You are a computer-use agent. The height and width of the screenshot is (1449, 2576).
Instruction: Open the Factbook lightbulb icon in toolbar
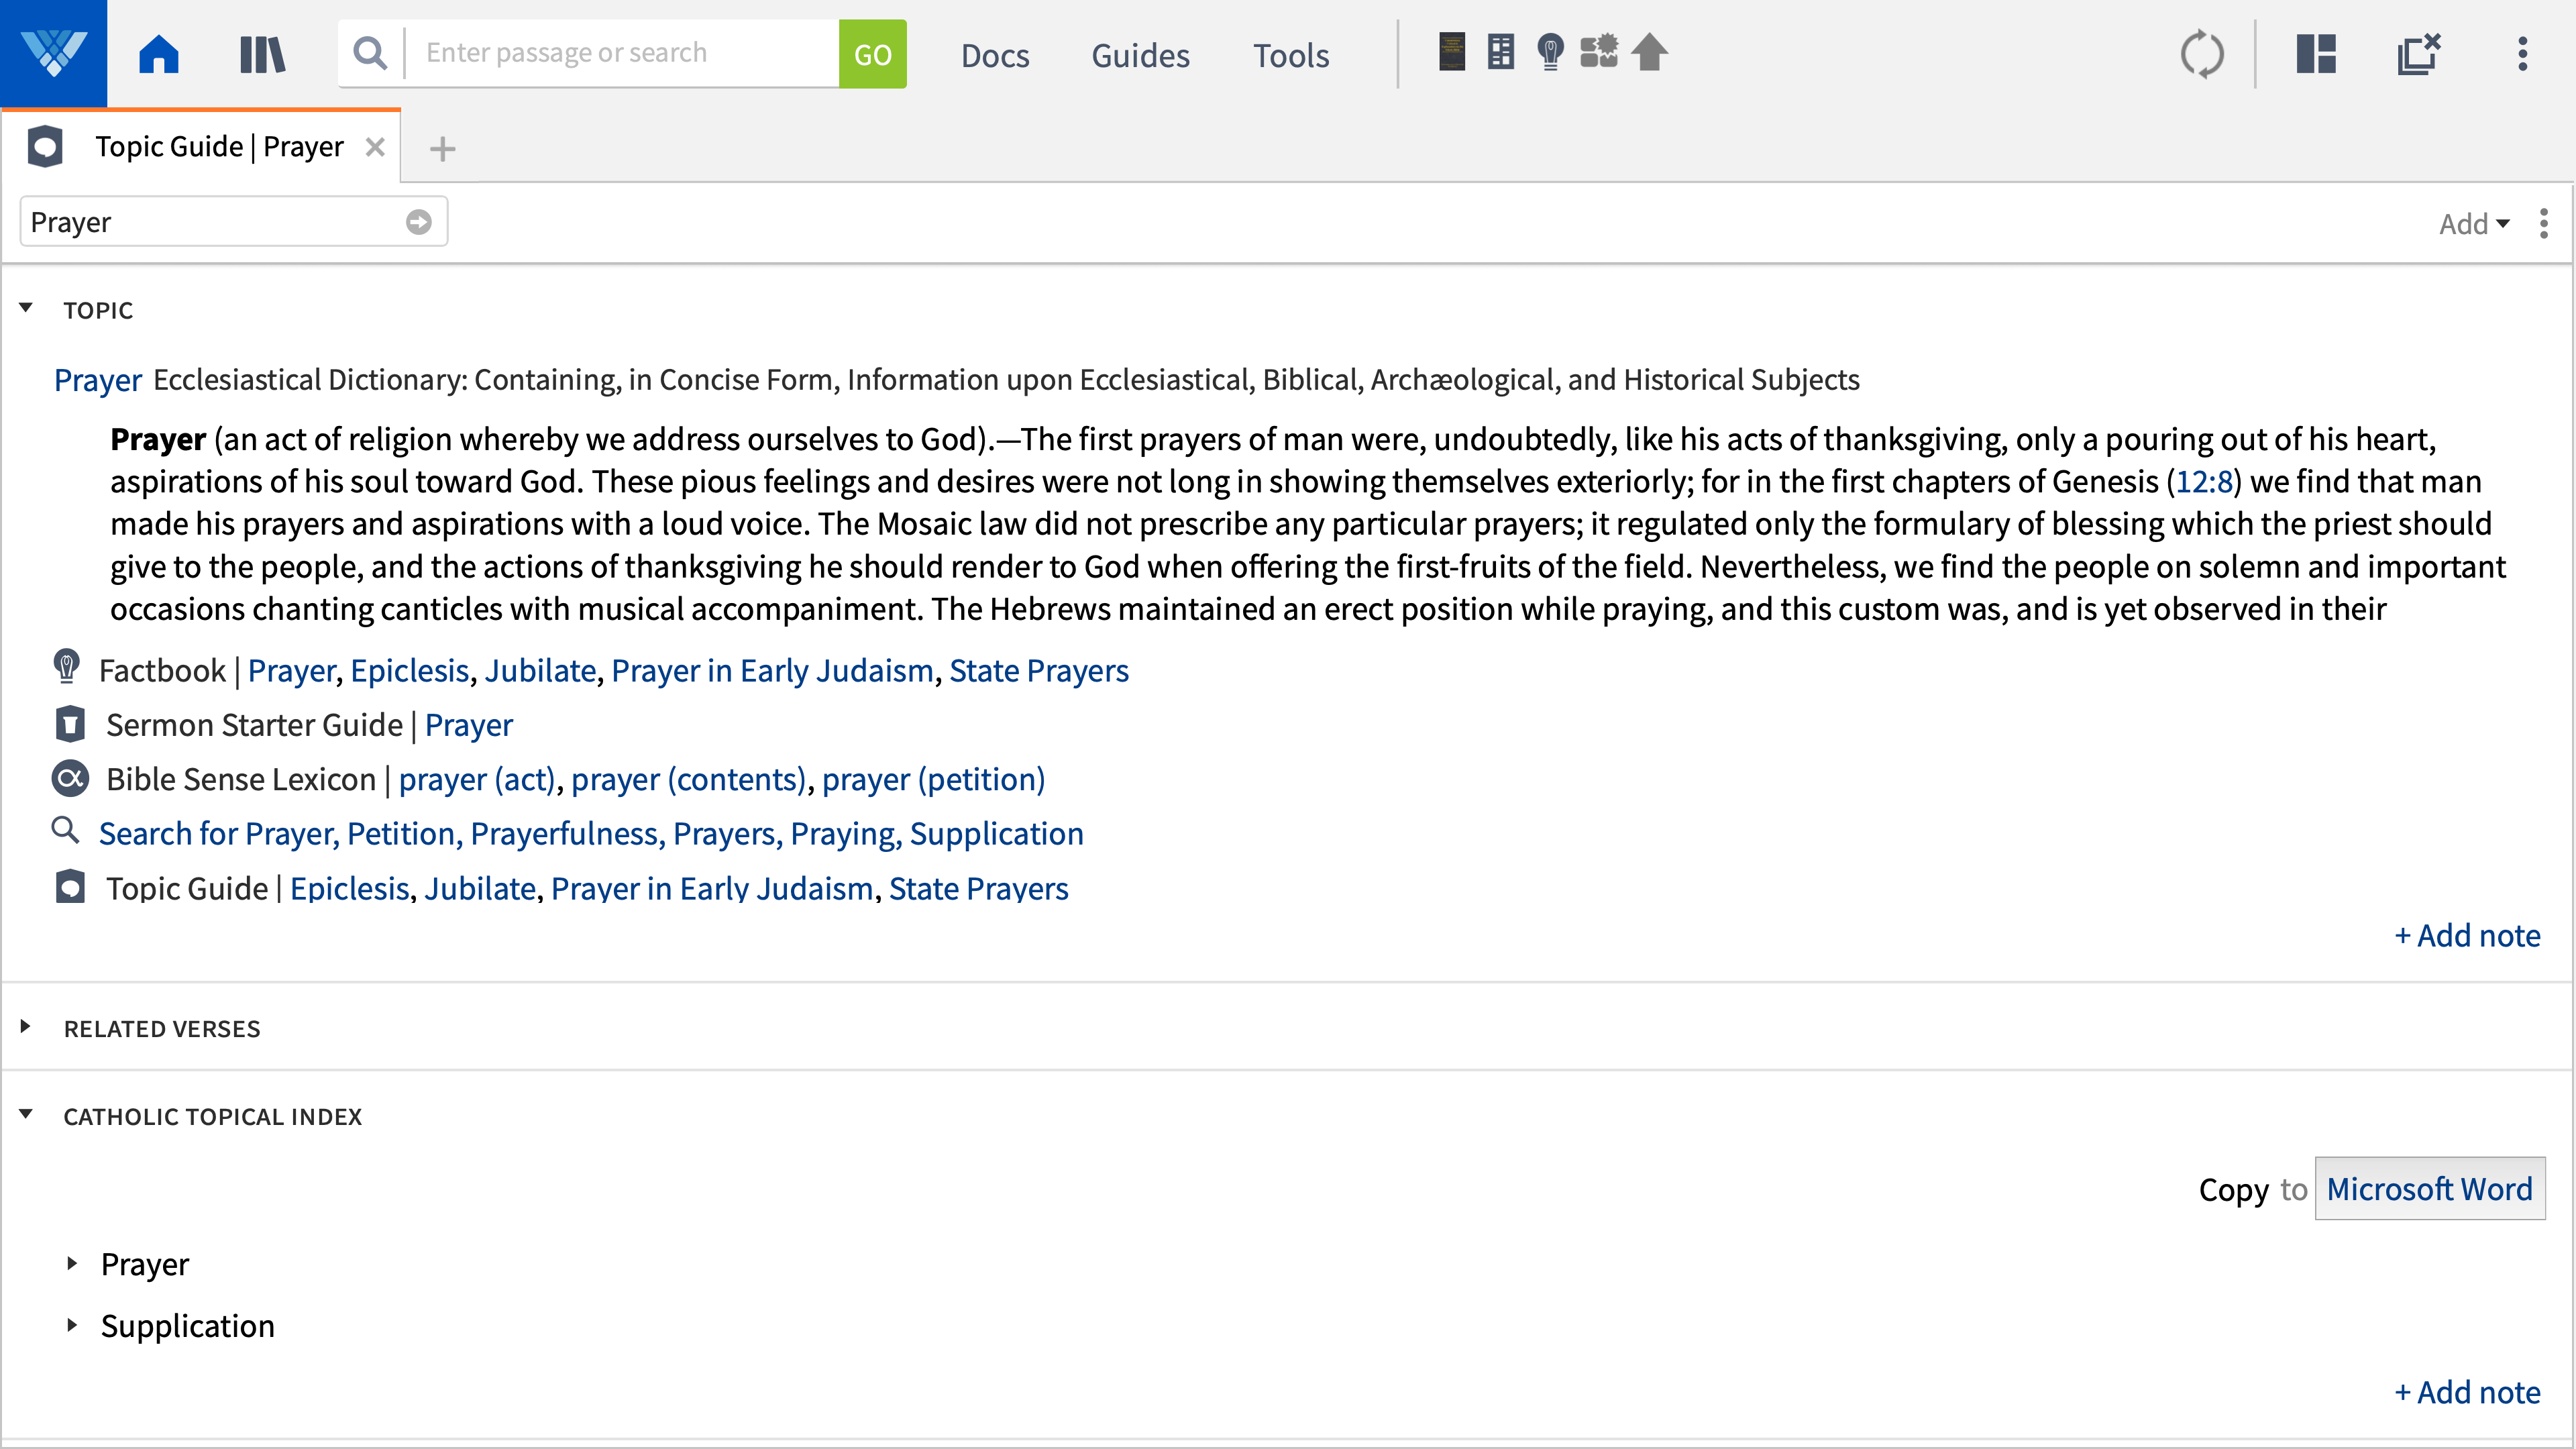pos(1550,54)
